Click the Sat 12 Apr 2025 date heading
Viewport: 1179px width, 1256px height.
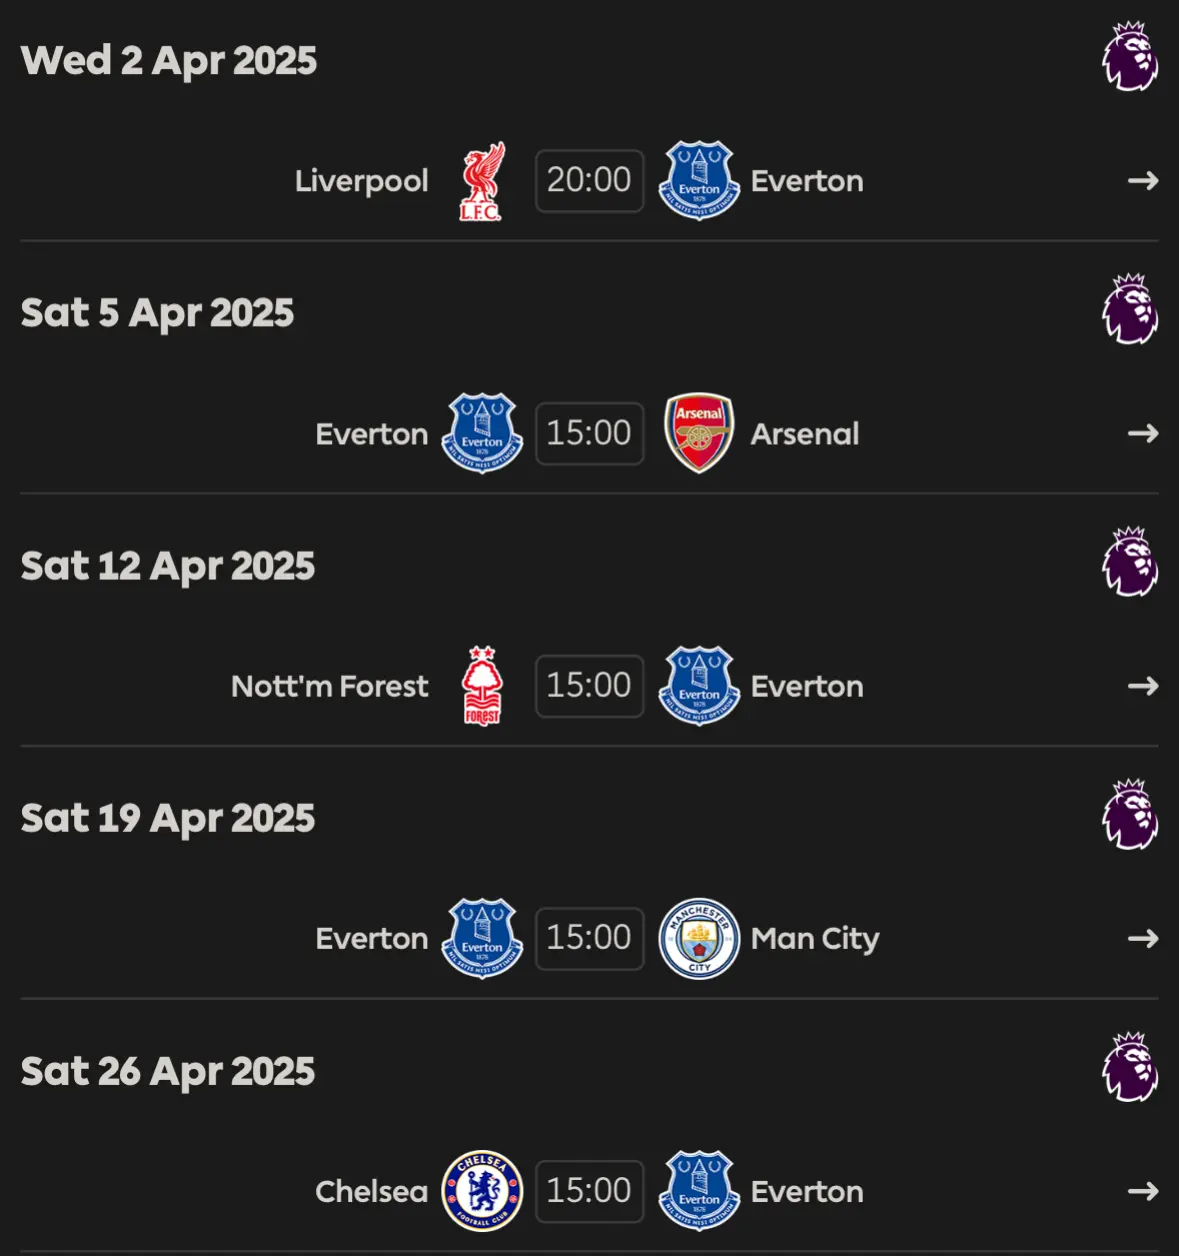click(x=168, y=566)
